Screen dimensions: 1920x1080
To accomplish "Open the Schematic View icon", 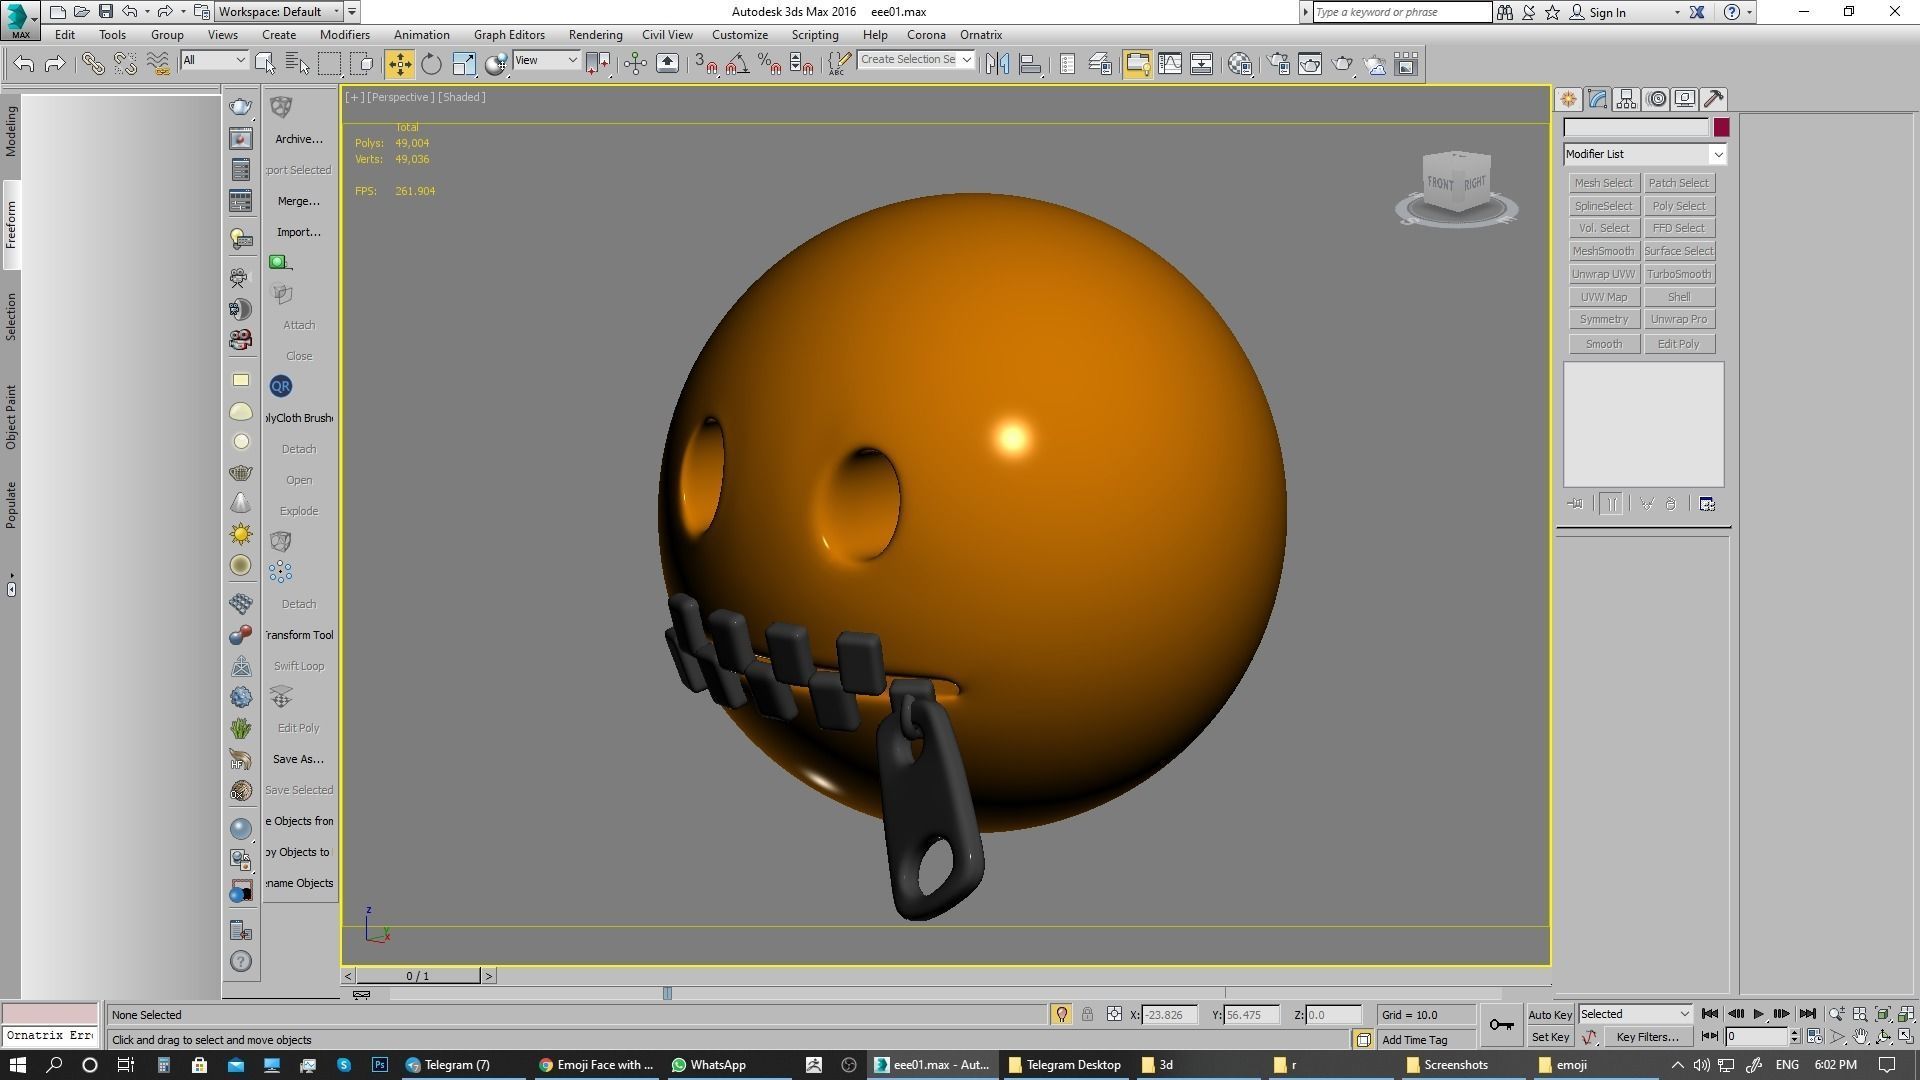I will click(x=1202, y=64).
